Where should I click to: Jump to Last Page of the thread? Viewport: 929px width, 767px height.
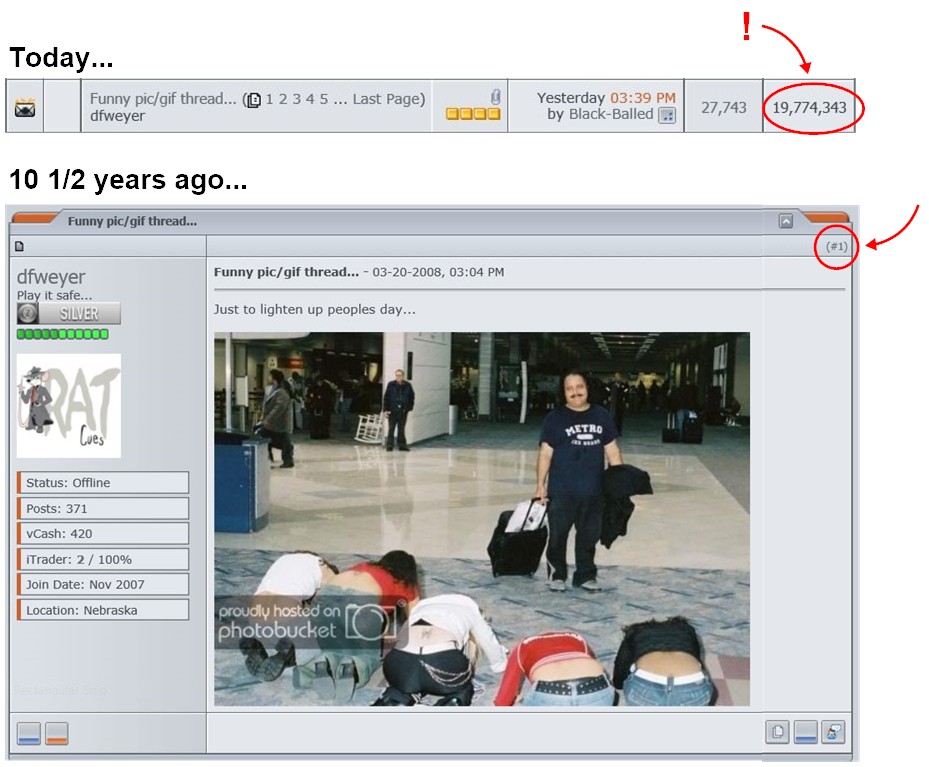click(388, 98)
